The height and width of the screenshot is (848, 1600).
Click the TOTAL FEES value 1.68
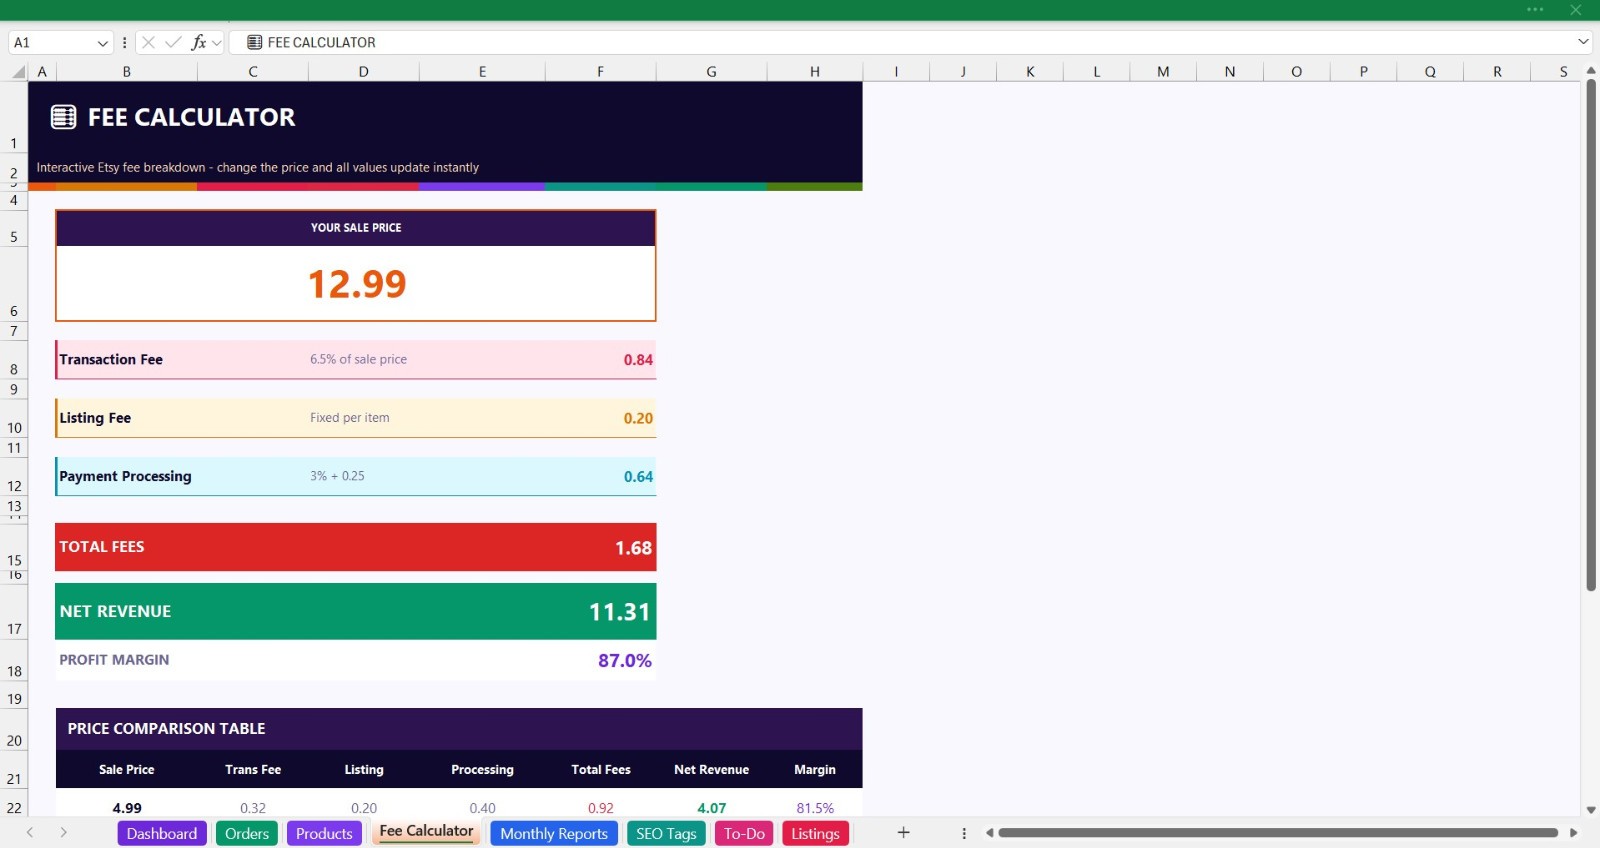633,548
